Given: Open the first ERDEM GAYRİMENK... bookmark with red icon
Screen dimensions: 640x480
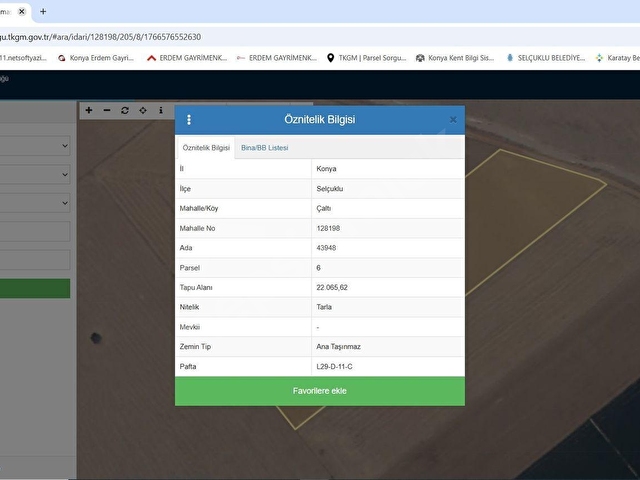Looking at the screenshot, I should coord(187,58).
